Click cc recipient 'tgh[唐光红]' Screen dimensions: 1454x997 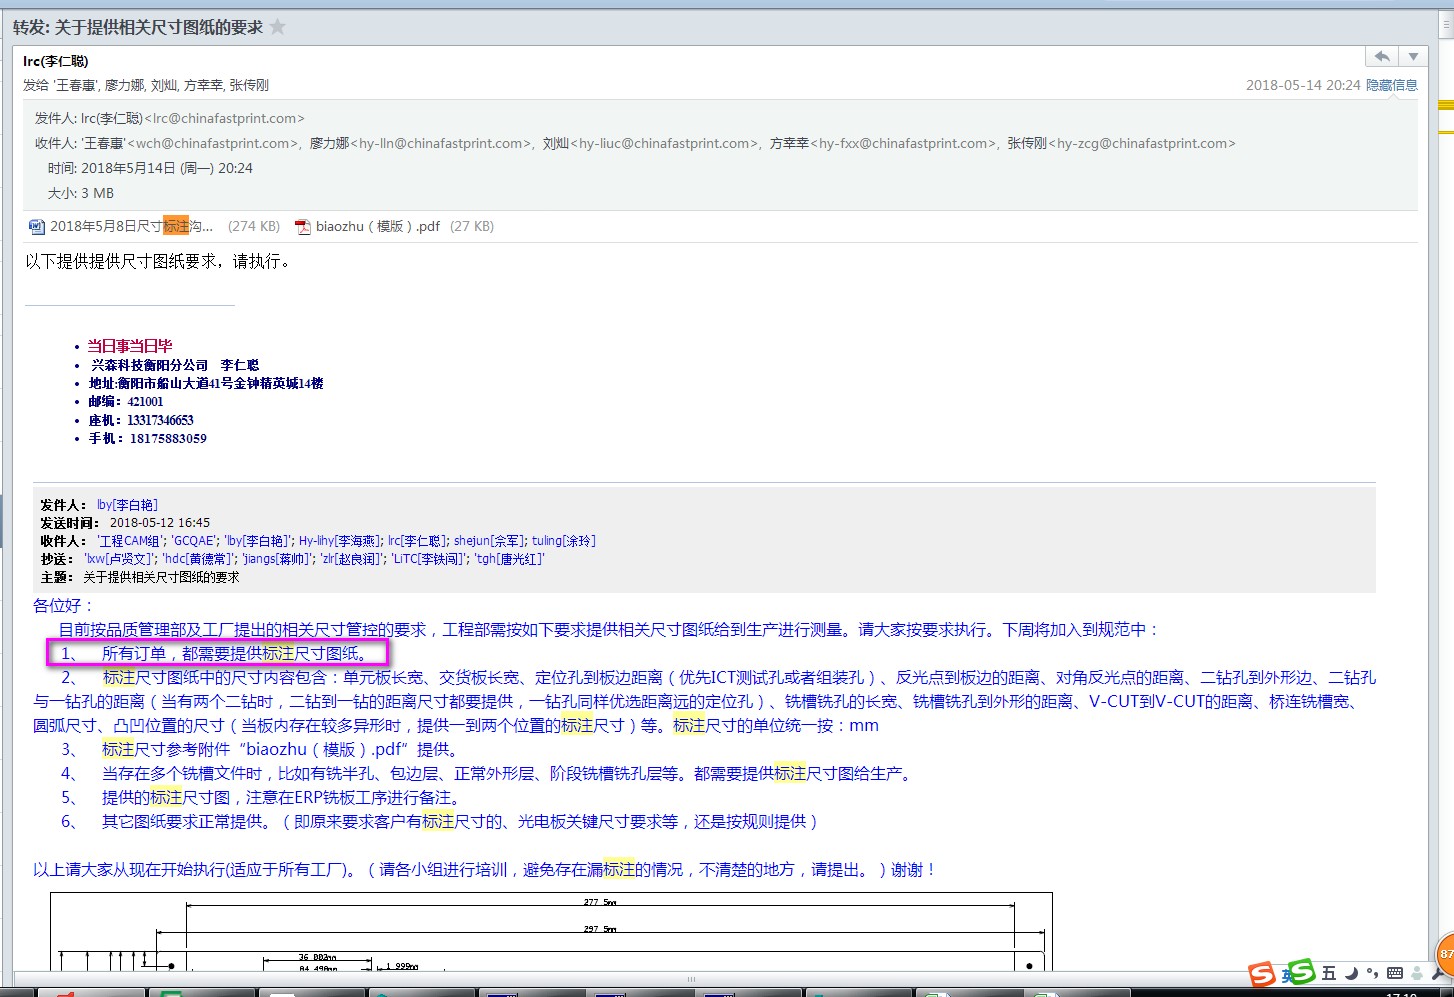[x=510, y=559]
